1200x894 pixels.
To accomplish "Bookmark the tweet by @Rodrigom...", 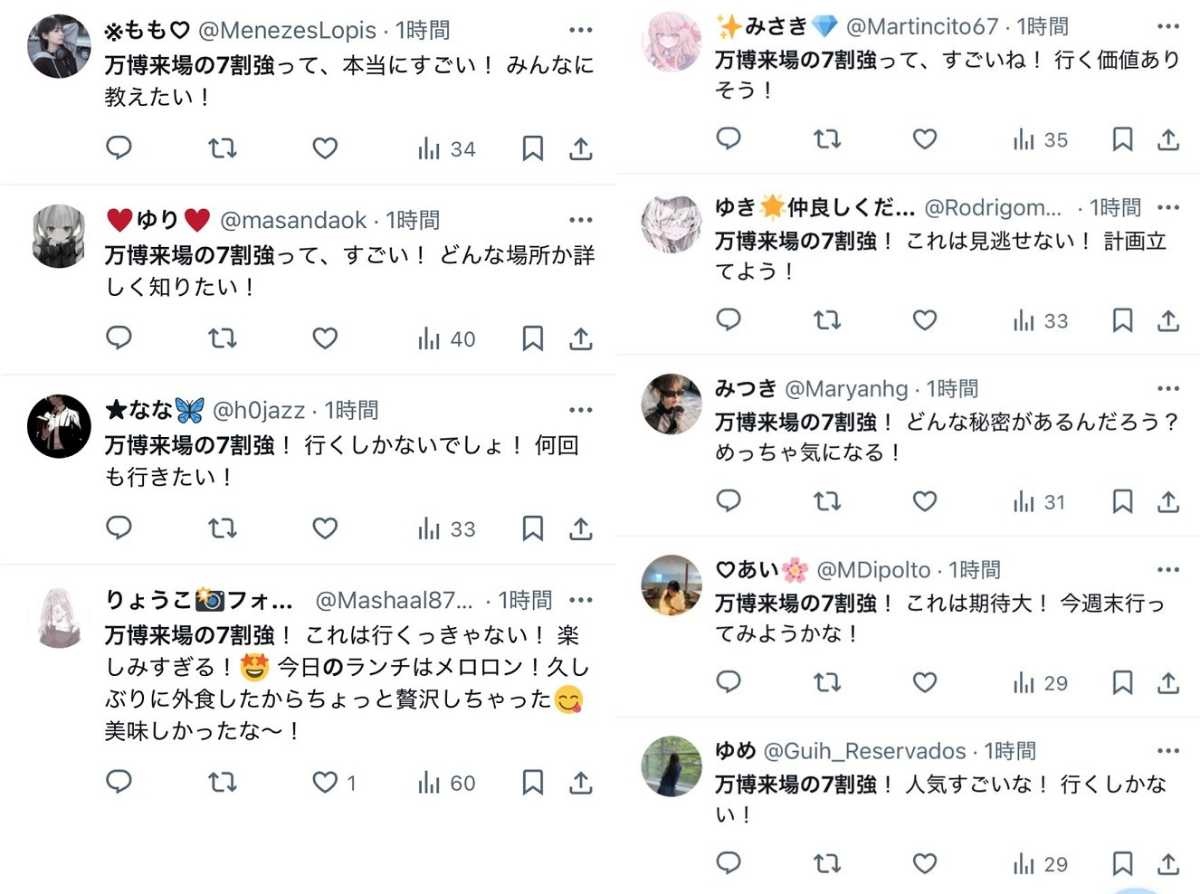I will pyautogui.click(x=1122, y=320).
